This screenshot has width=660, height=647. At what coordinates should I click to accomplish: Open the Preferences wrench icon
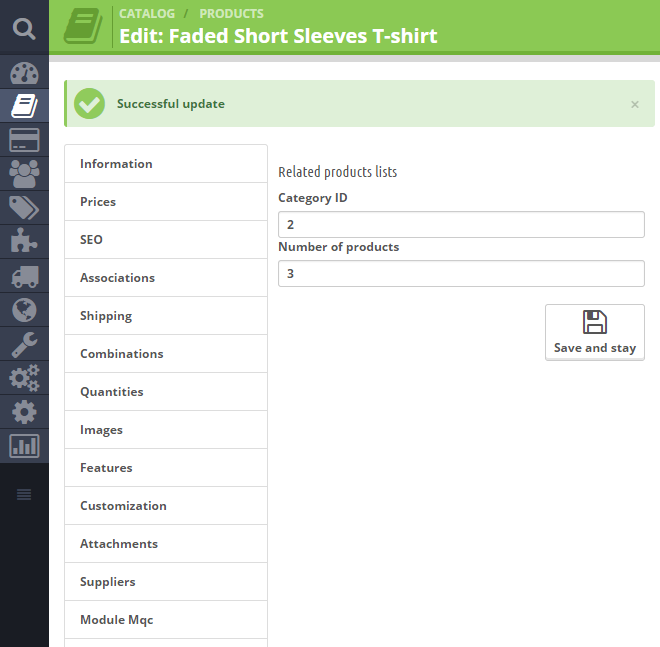[x=24, y=343]
